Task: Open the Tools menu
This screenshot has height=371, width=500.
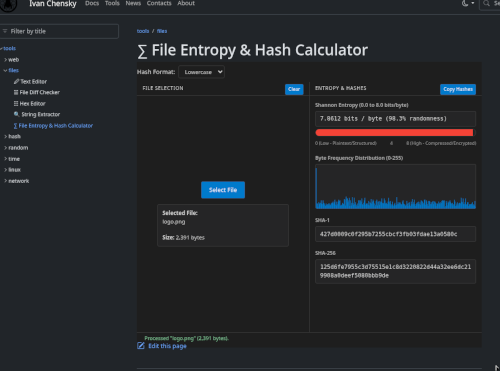Action: 112,3
